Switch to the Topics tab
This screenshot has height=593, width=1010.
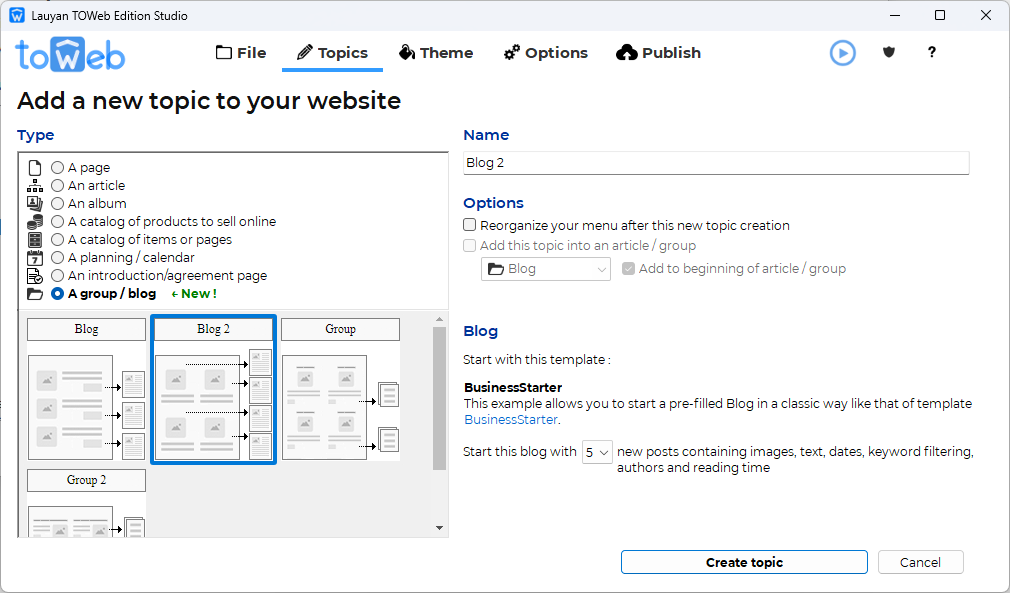click(x=332, y=53)
